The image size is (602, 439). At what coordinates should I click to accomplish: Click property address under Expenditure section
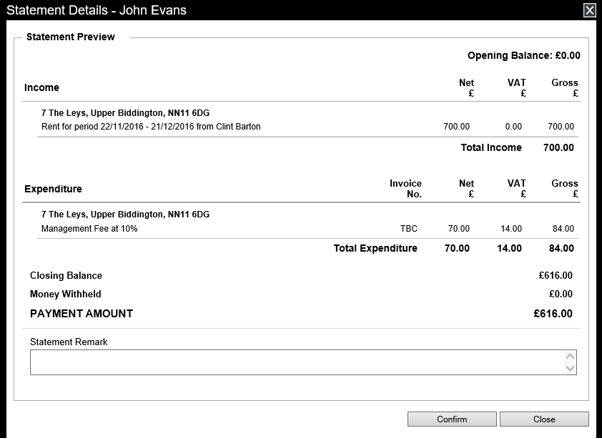point(126,214)
